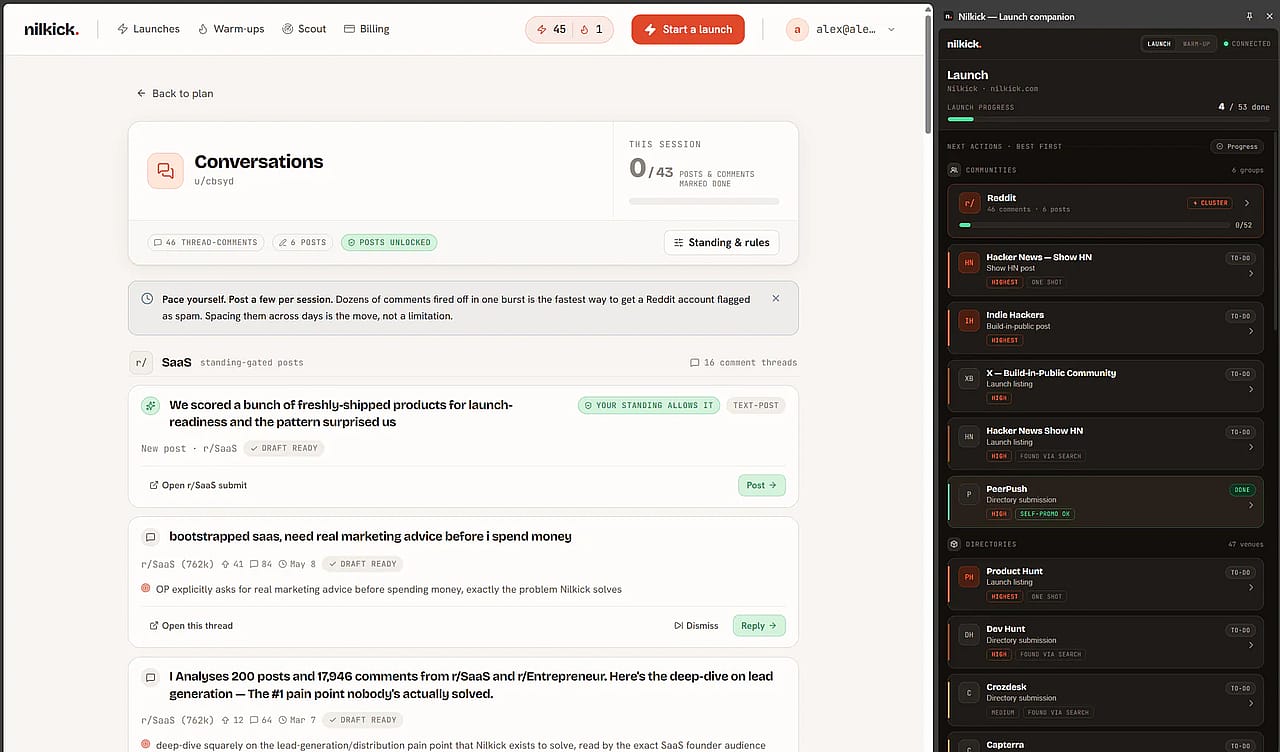Image resolution: width=1280 pixels, height=752 pixels.
Task: Click the Posts unlocked badge
Action: 389,242
